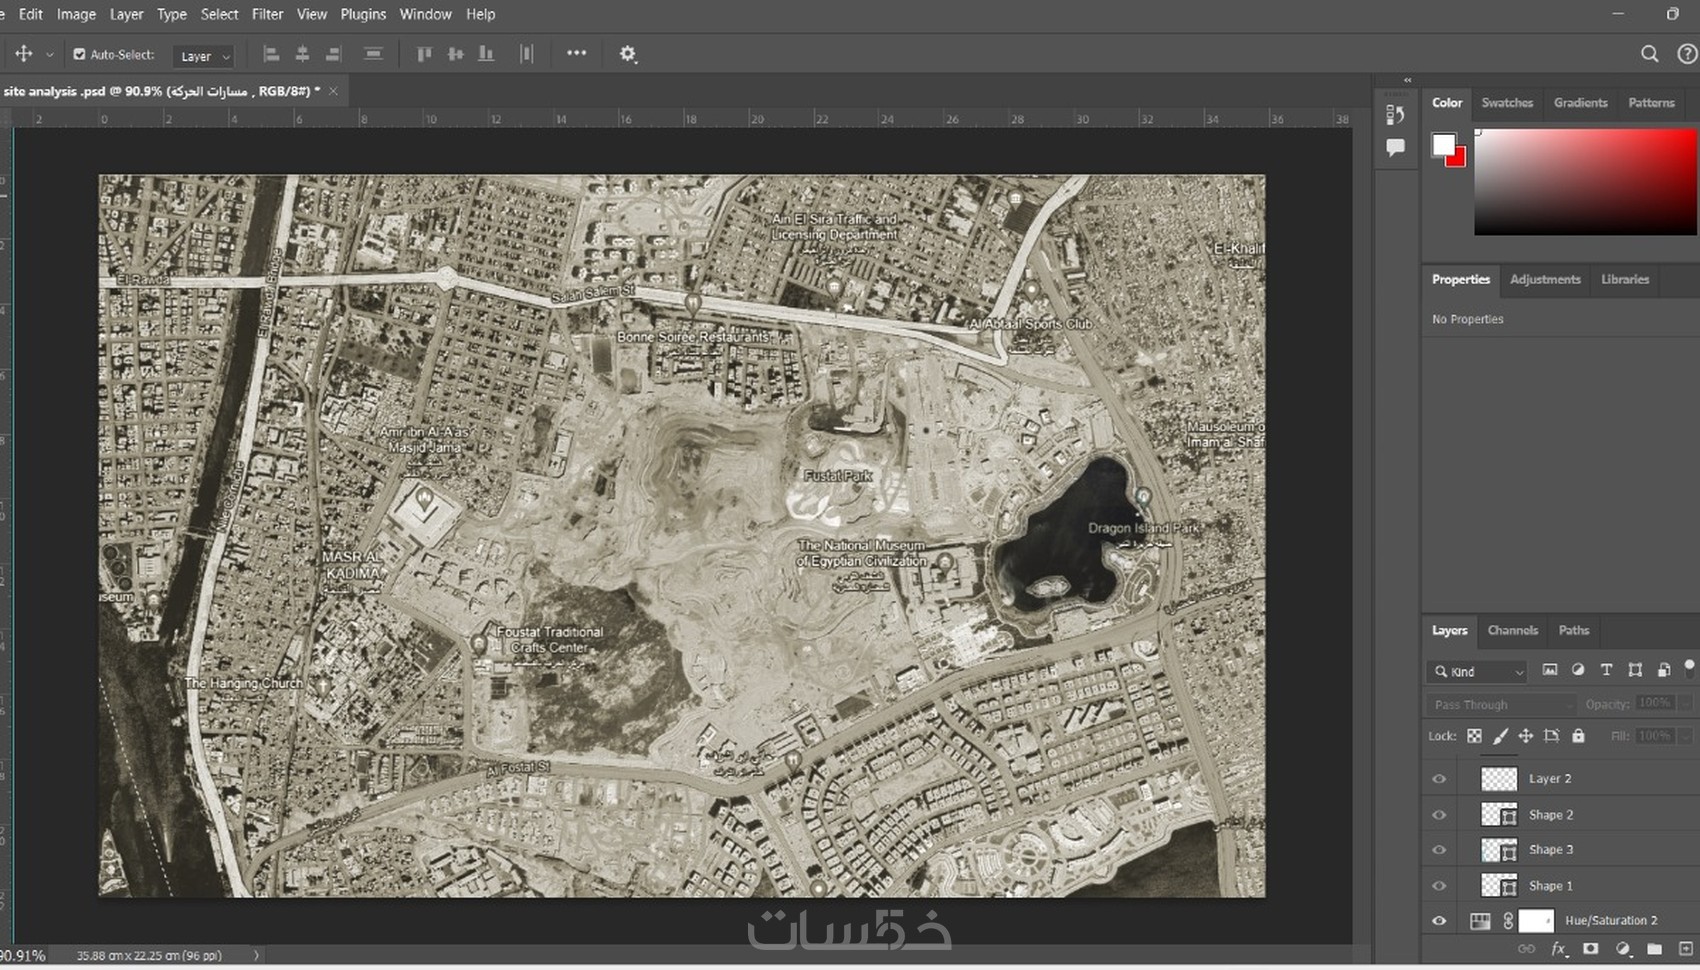Filter layers by type layer icon
This screenshot has width=1700, height=970.
click(x=1605, y=670)
